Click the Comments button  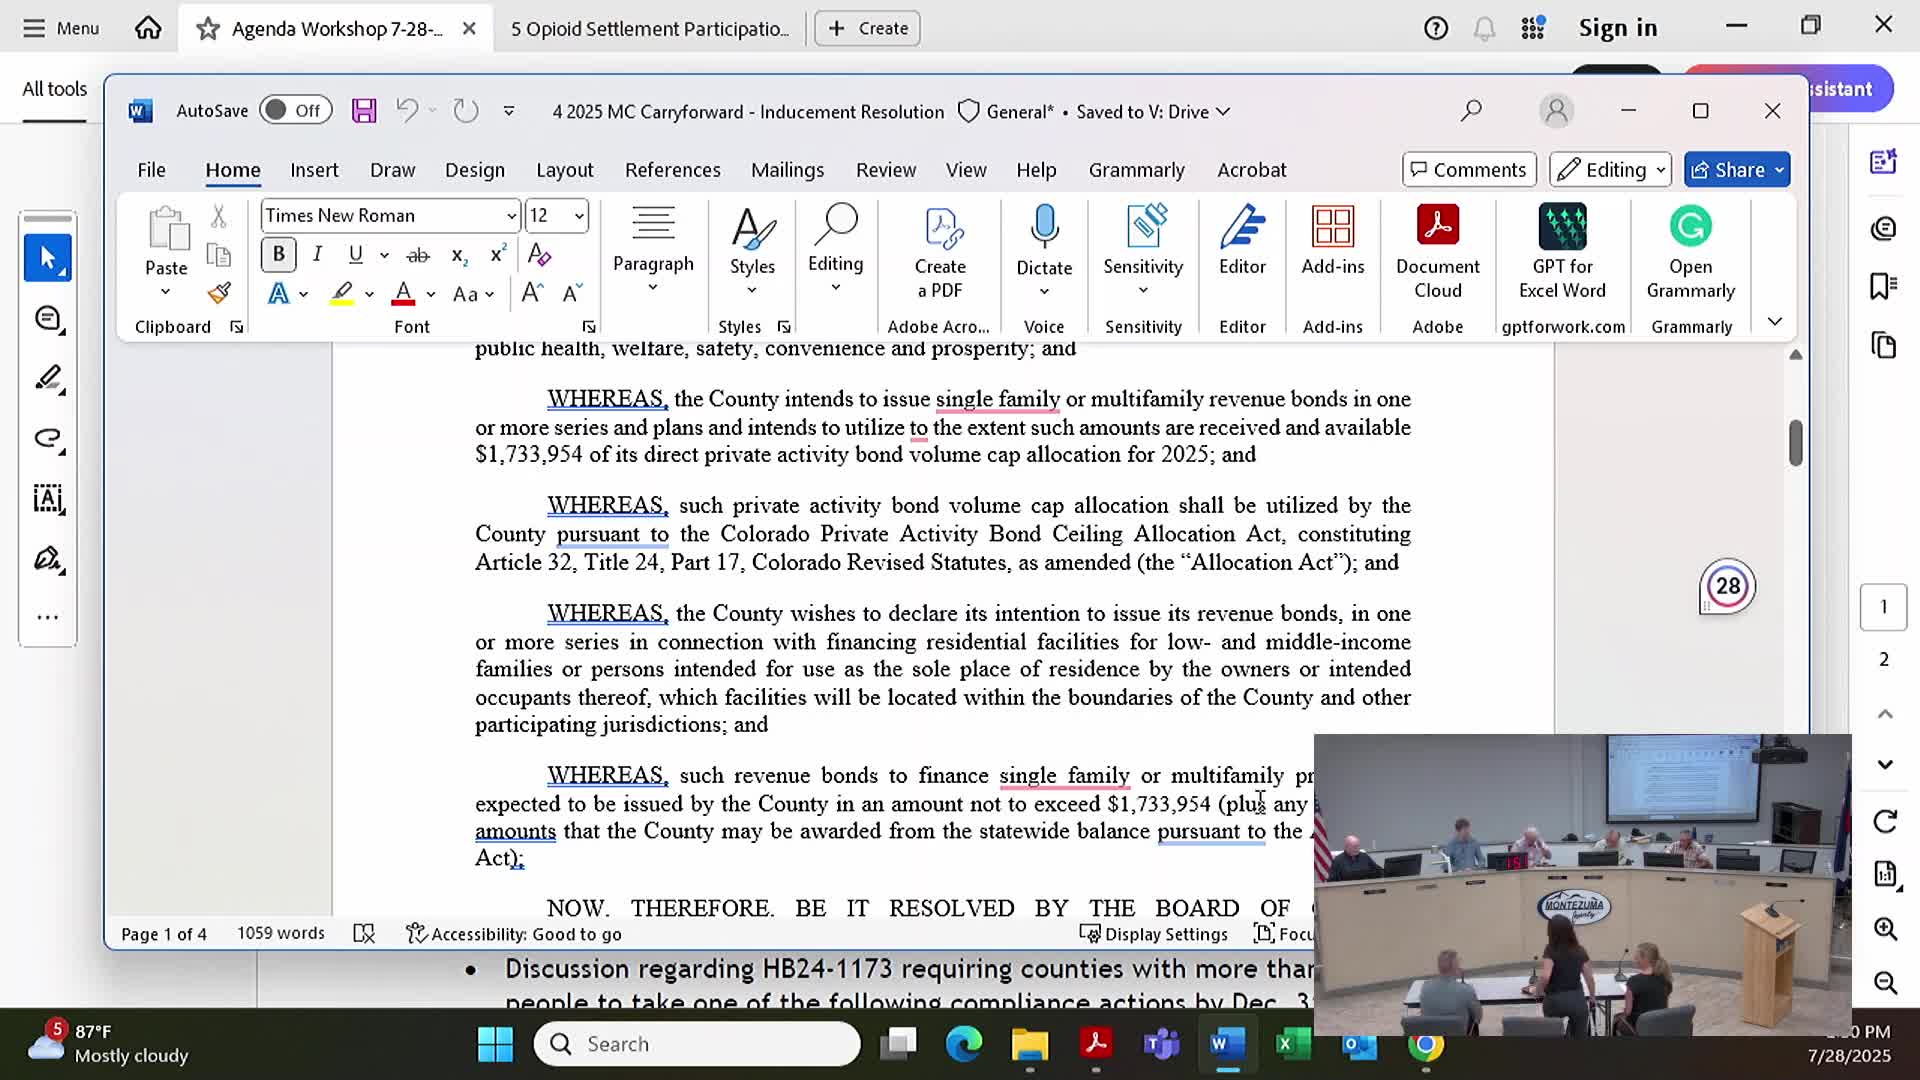(x=1468, y=170)
